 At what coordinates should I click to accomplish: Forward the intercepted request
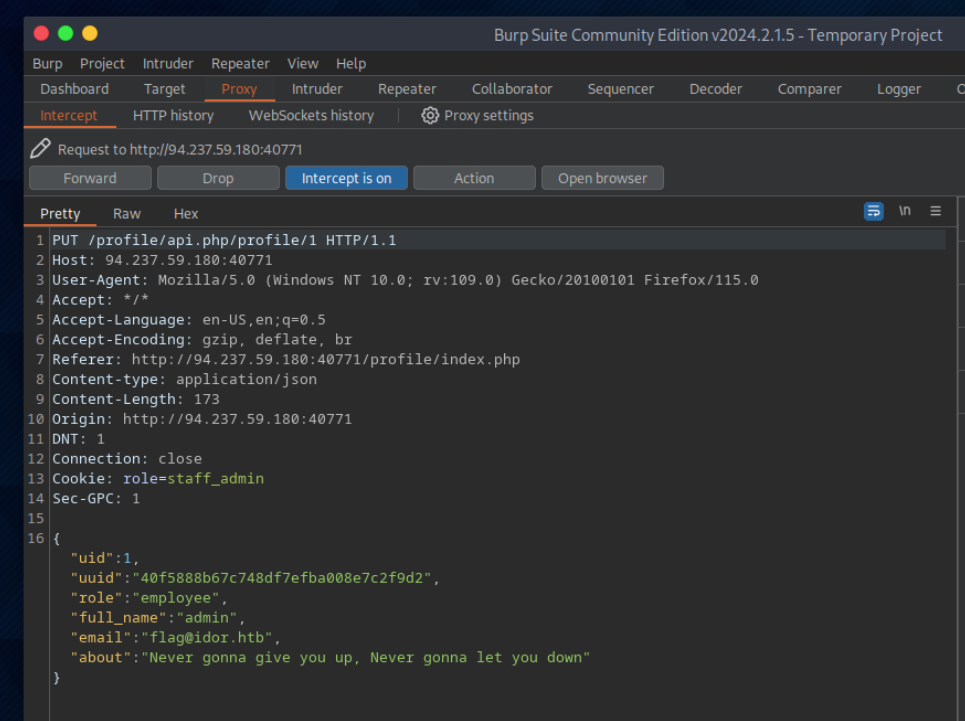(x=90, y=178)
